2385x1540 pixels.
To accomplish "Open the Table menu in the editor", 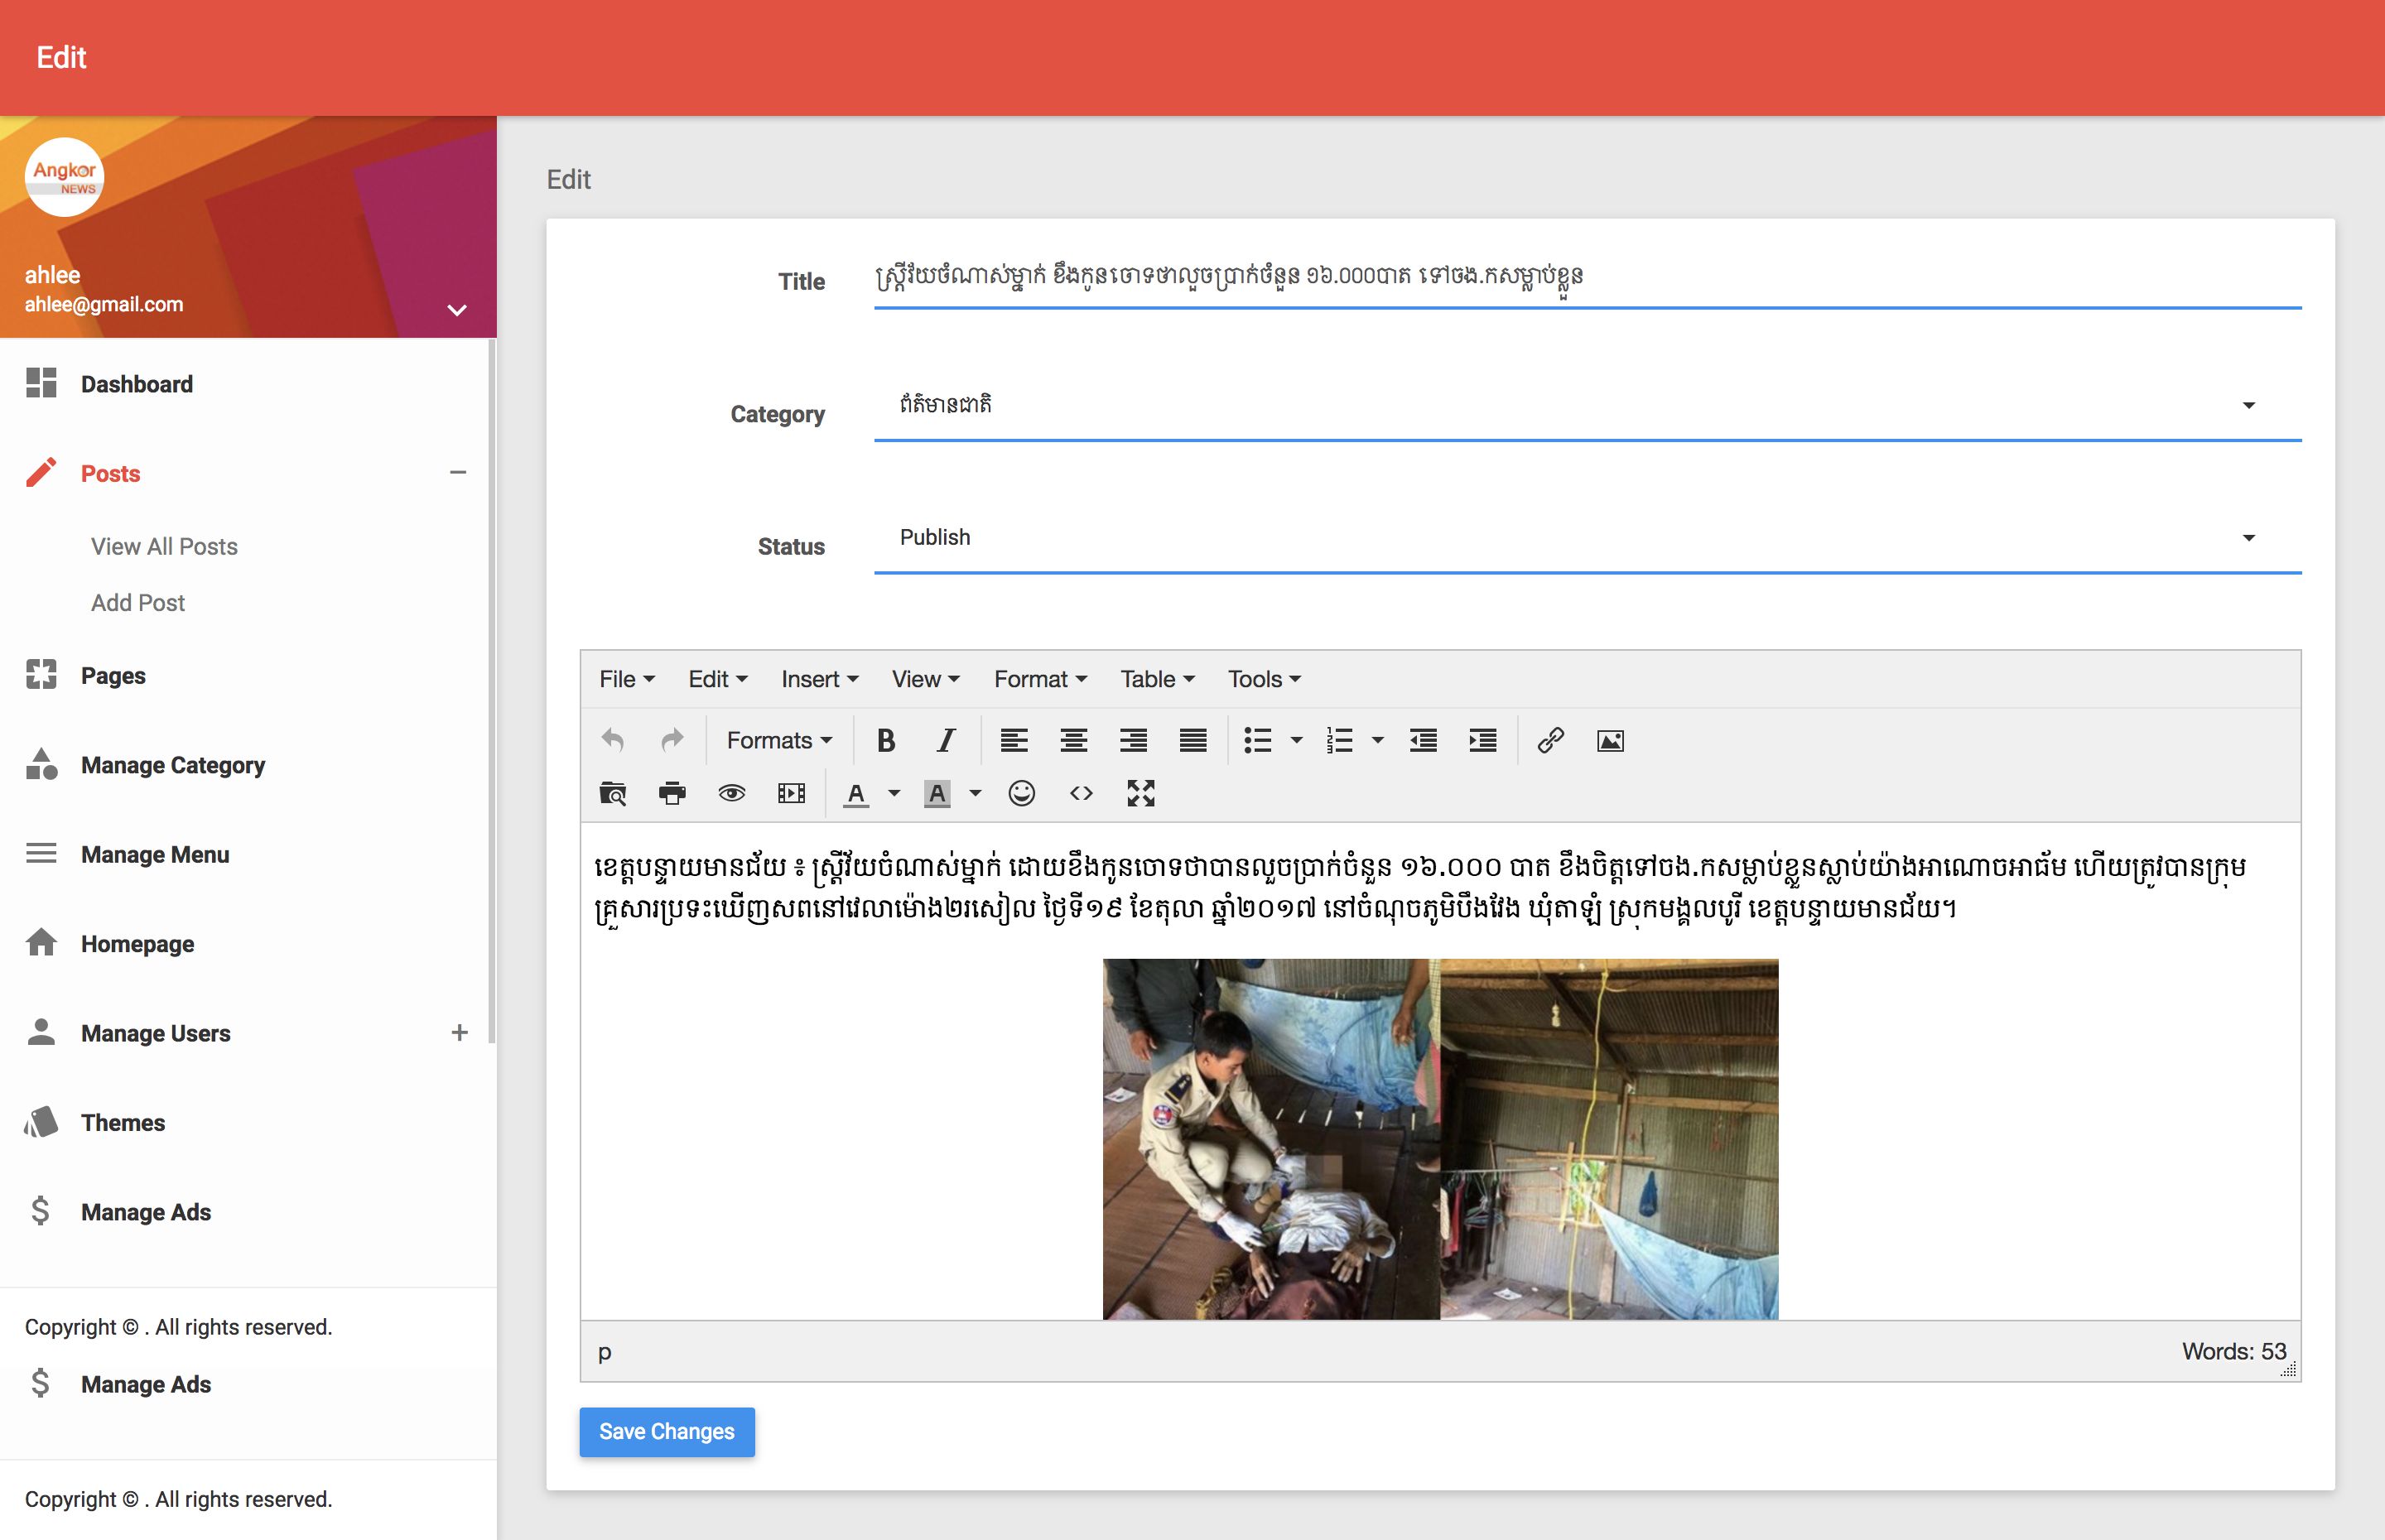I will 1157,680.
